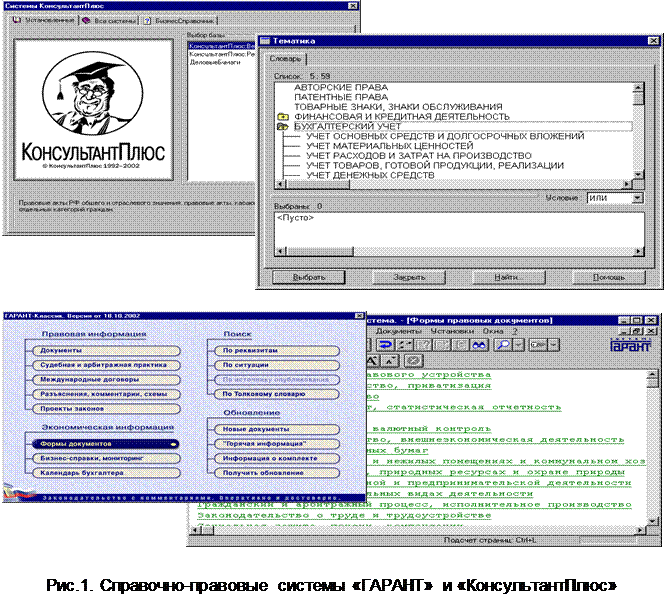This screenshot has height=608, width=664.
Task: Switch to the БизнесСправочник tab
Action: click(180, 21)
